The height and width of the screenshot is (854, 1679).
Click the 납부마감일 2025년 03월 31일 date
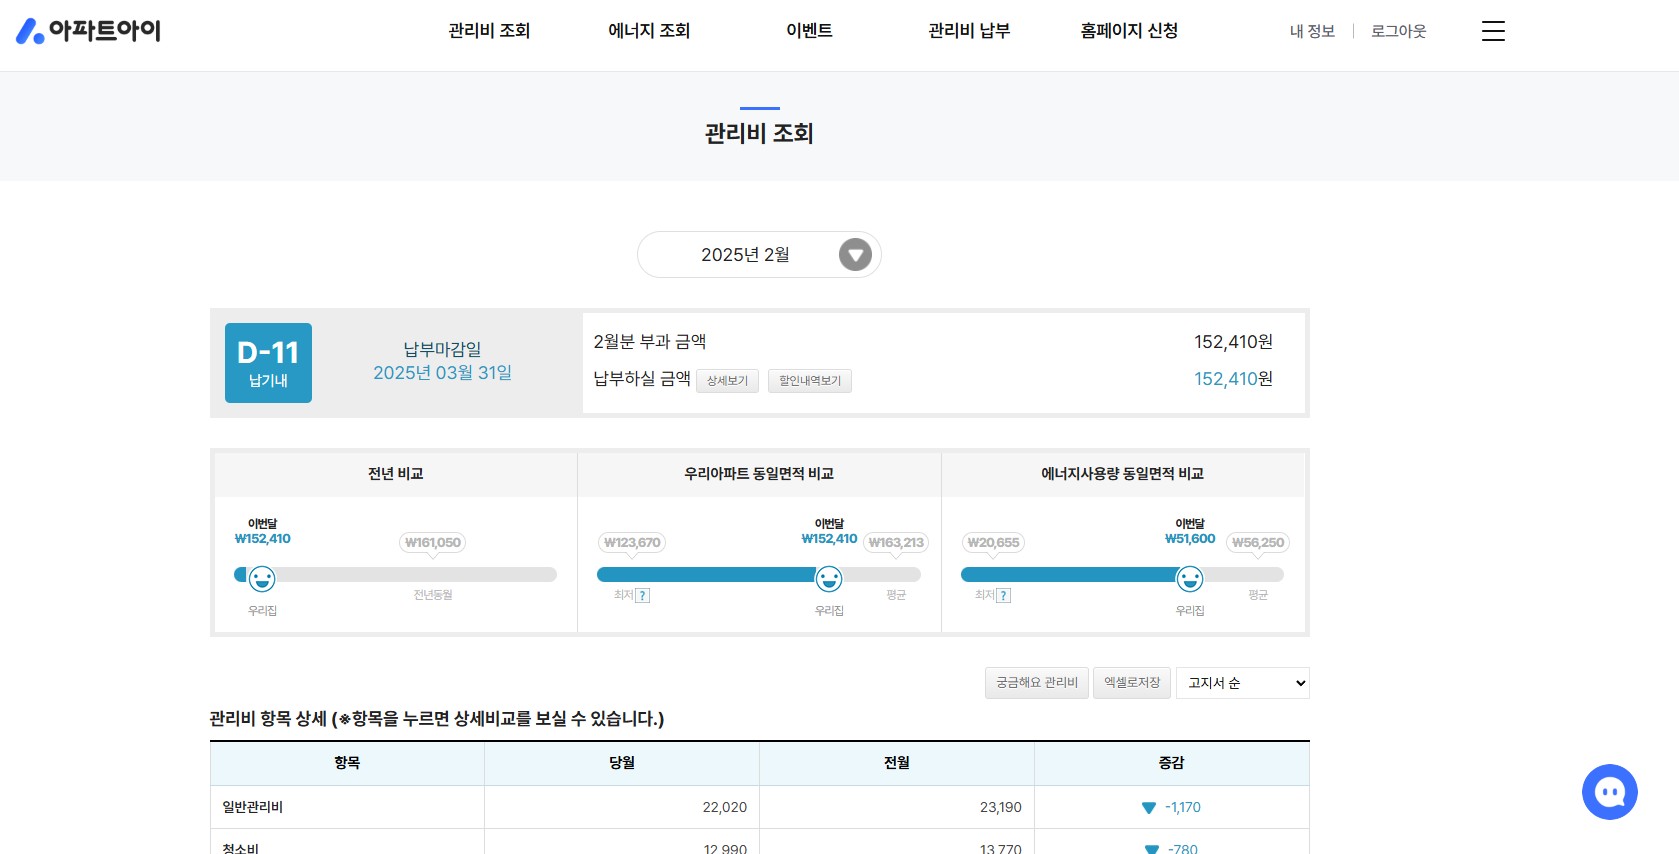(443, 372)
